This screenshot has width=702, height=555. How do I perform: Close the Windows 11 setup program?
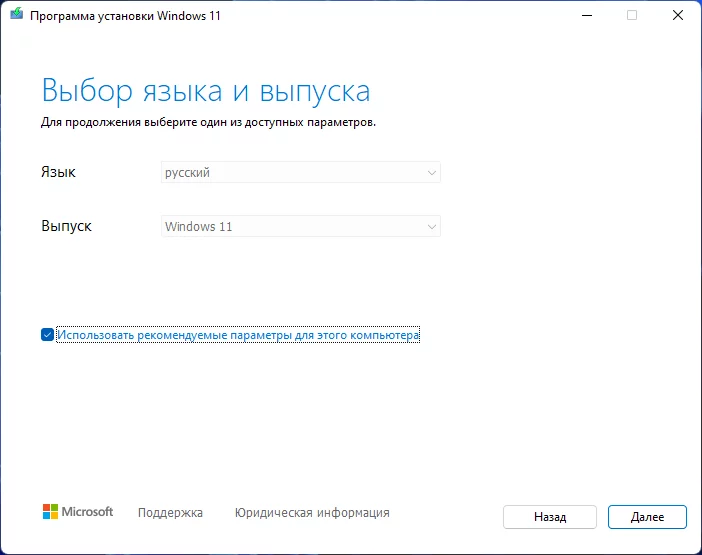(678, 15)
